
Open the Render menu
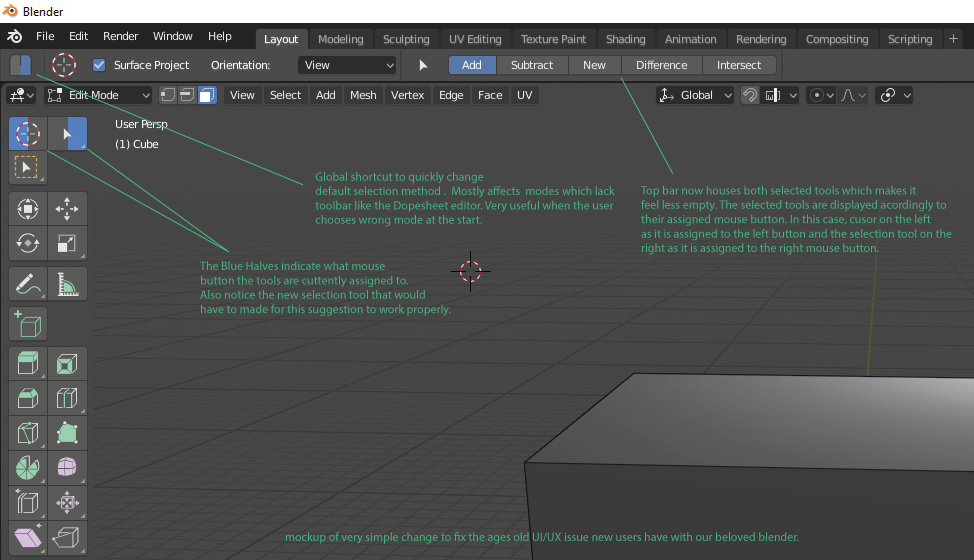[121, 36]
